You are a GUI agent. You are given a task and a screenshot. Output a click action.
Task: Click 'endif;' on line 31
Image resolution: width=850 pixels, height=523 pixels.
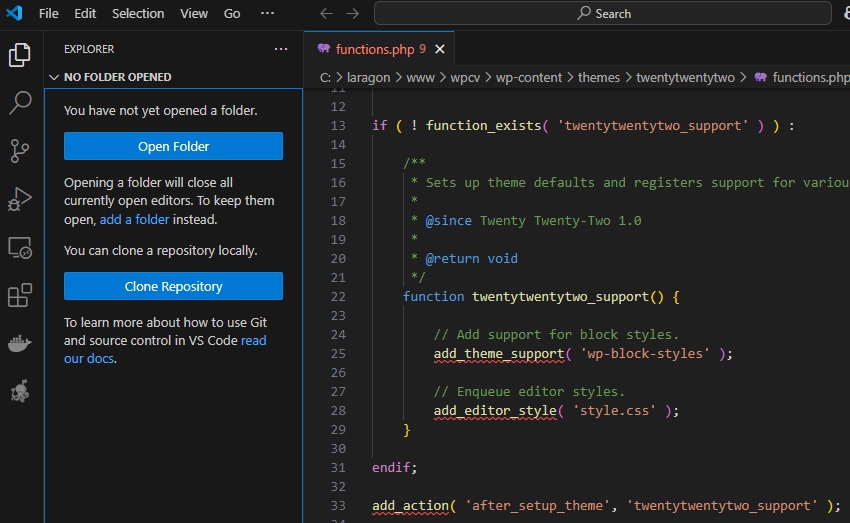[395, 467]
